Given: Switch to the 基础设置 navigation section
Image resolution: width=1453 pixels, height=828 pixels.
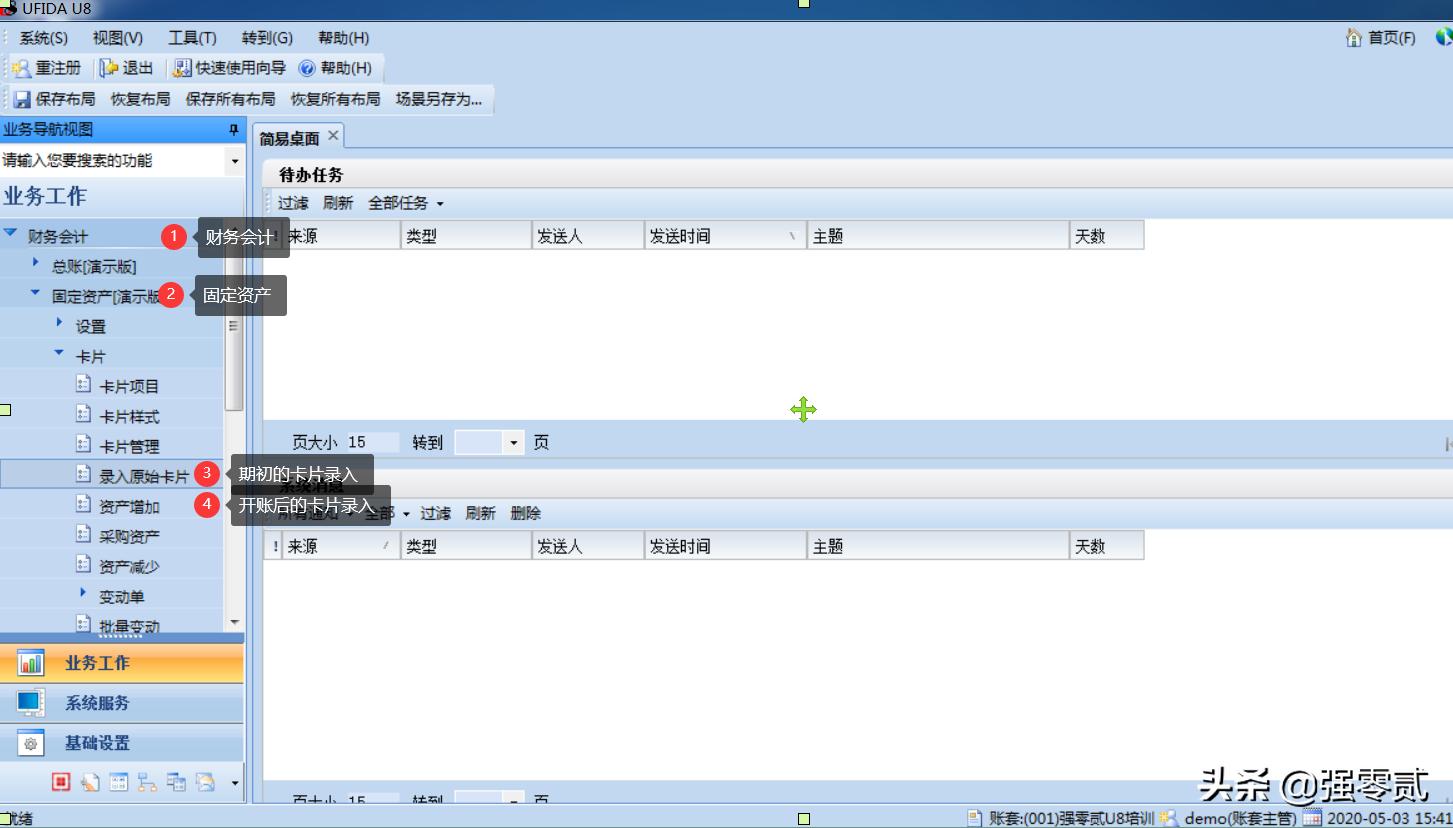Looking at the screenshot, I should (x=100, y=742).
